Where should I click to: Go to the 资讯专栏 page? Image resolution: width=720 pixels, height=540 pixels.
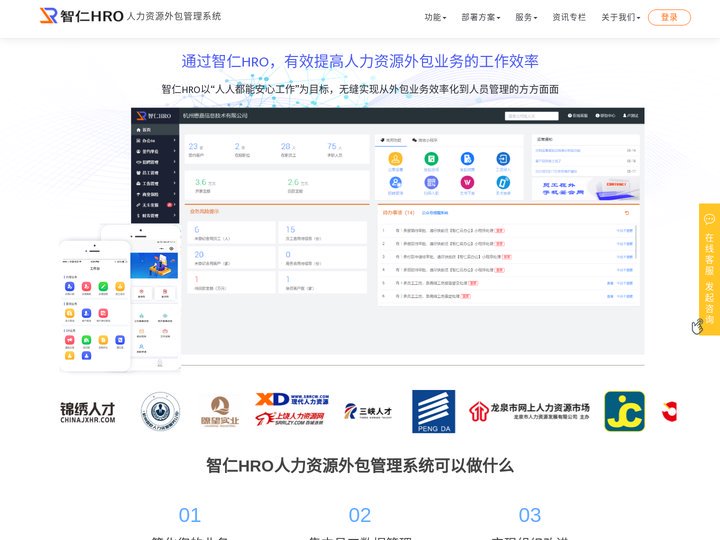pyautogui.click(x=569, y=17)
